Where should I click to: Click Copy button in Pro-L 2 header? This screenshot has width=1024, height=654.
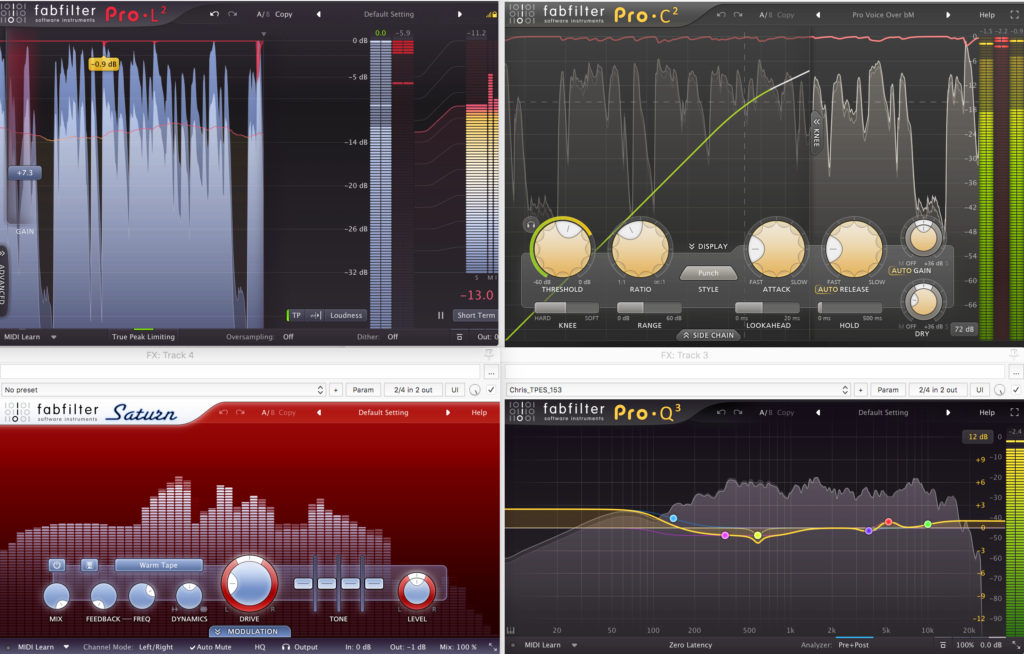tap(283, 14)
